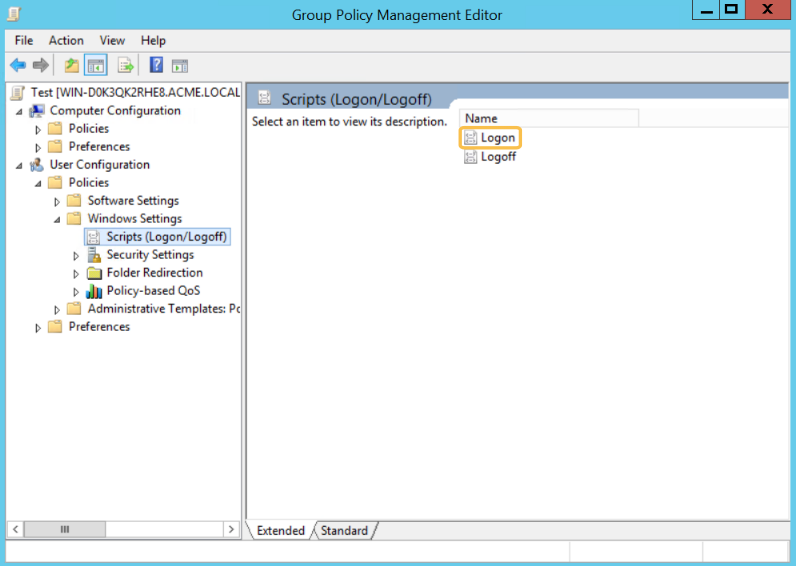Open the Logoff script item

[x=498, y=156]
